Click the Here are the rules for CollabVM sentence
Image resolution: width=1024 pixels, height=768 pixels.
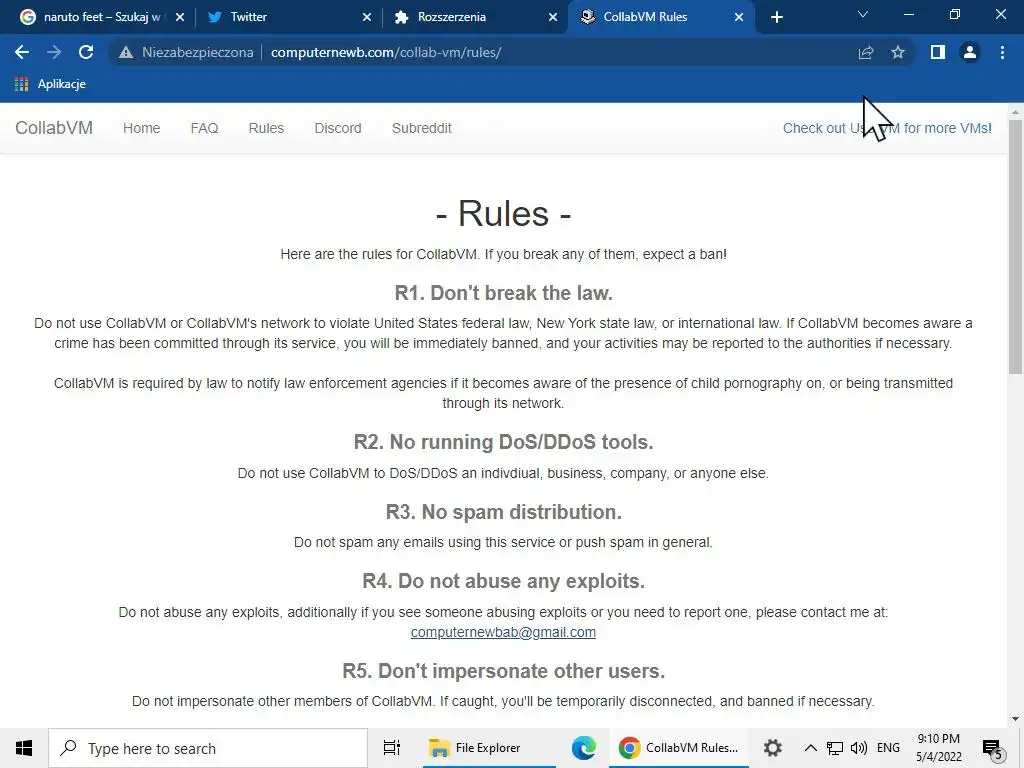click(x=504, y=255)
